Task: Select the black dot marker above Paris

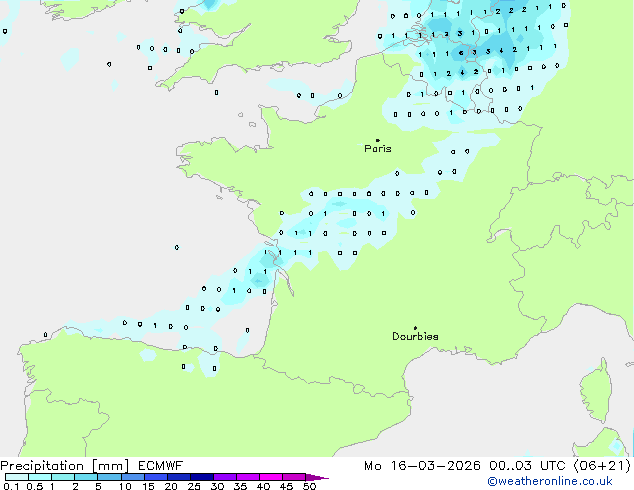Action: click(x=378, y=140)
